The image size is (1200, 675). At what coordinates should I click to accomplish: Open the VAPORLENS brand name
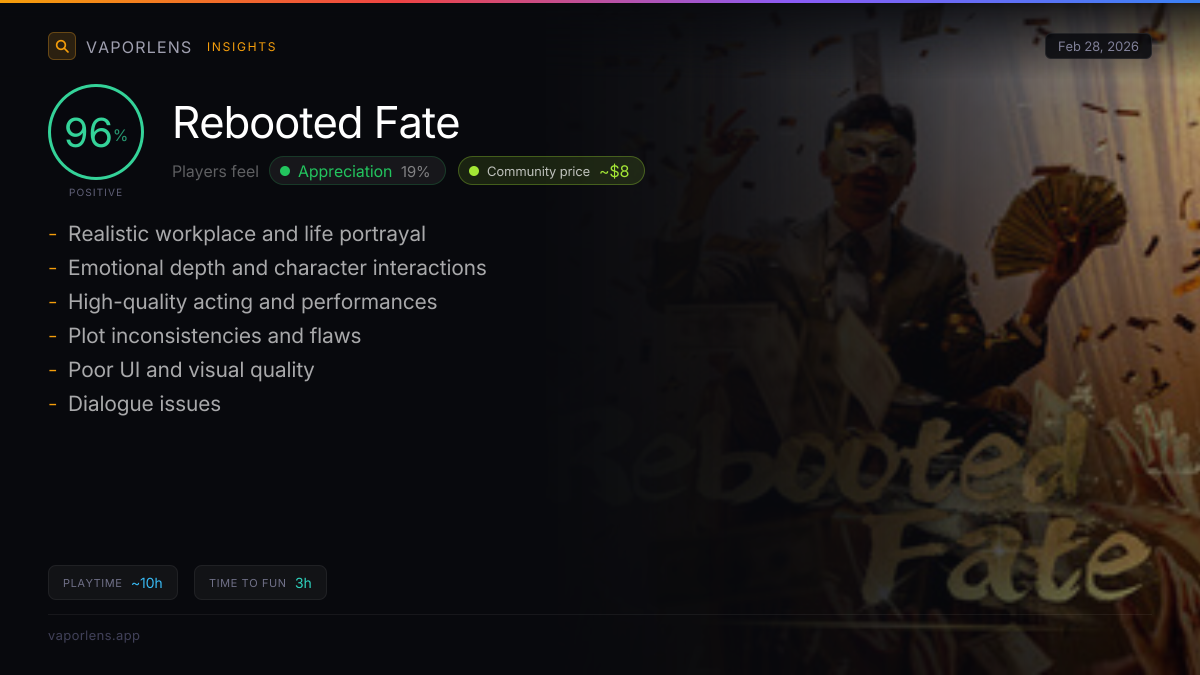click(x=139, y=47)
